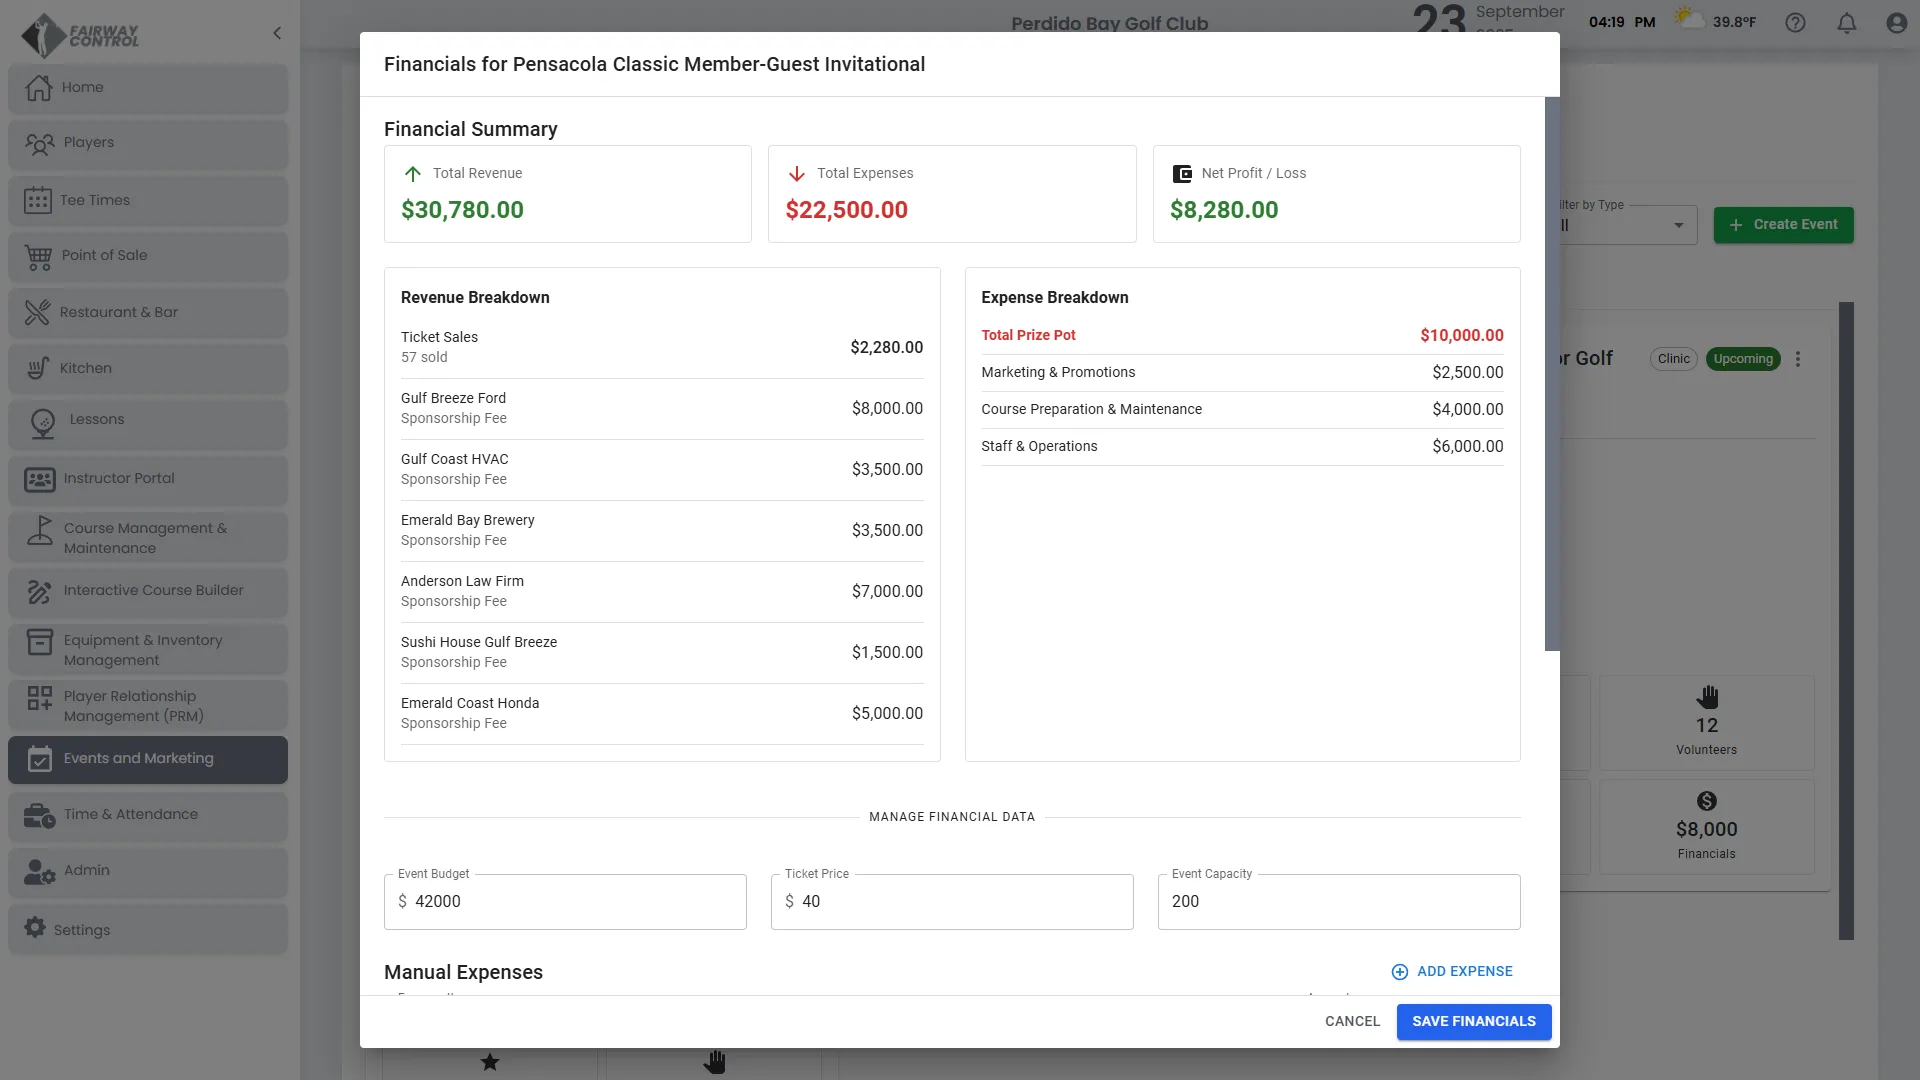This screenshot has height=1080, width=1920.
Task: Click the user account avatar icon
Action: tap(1896, 23)
